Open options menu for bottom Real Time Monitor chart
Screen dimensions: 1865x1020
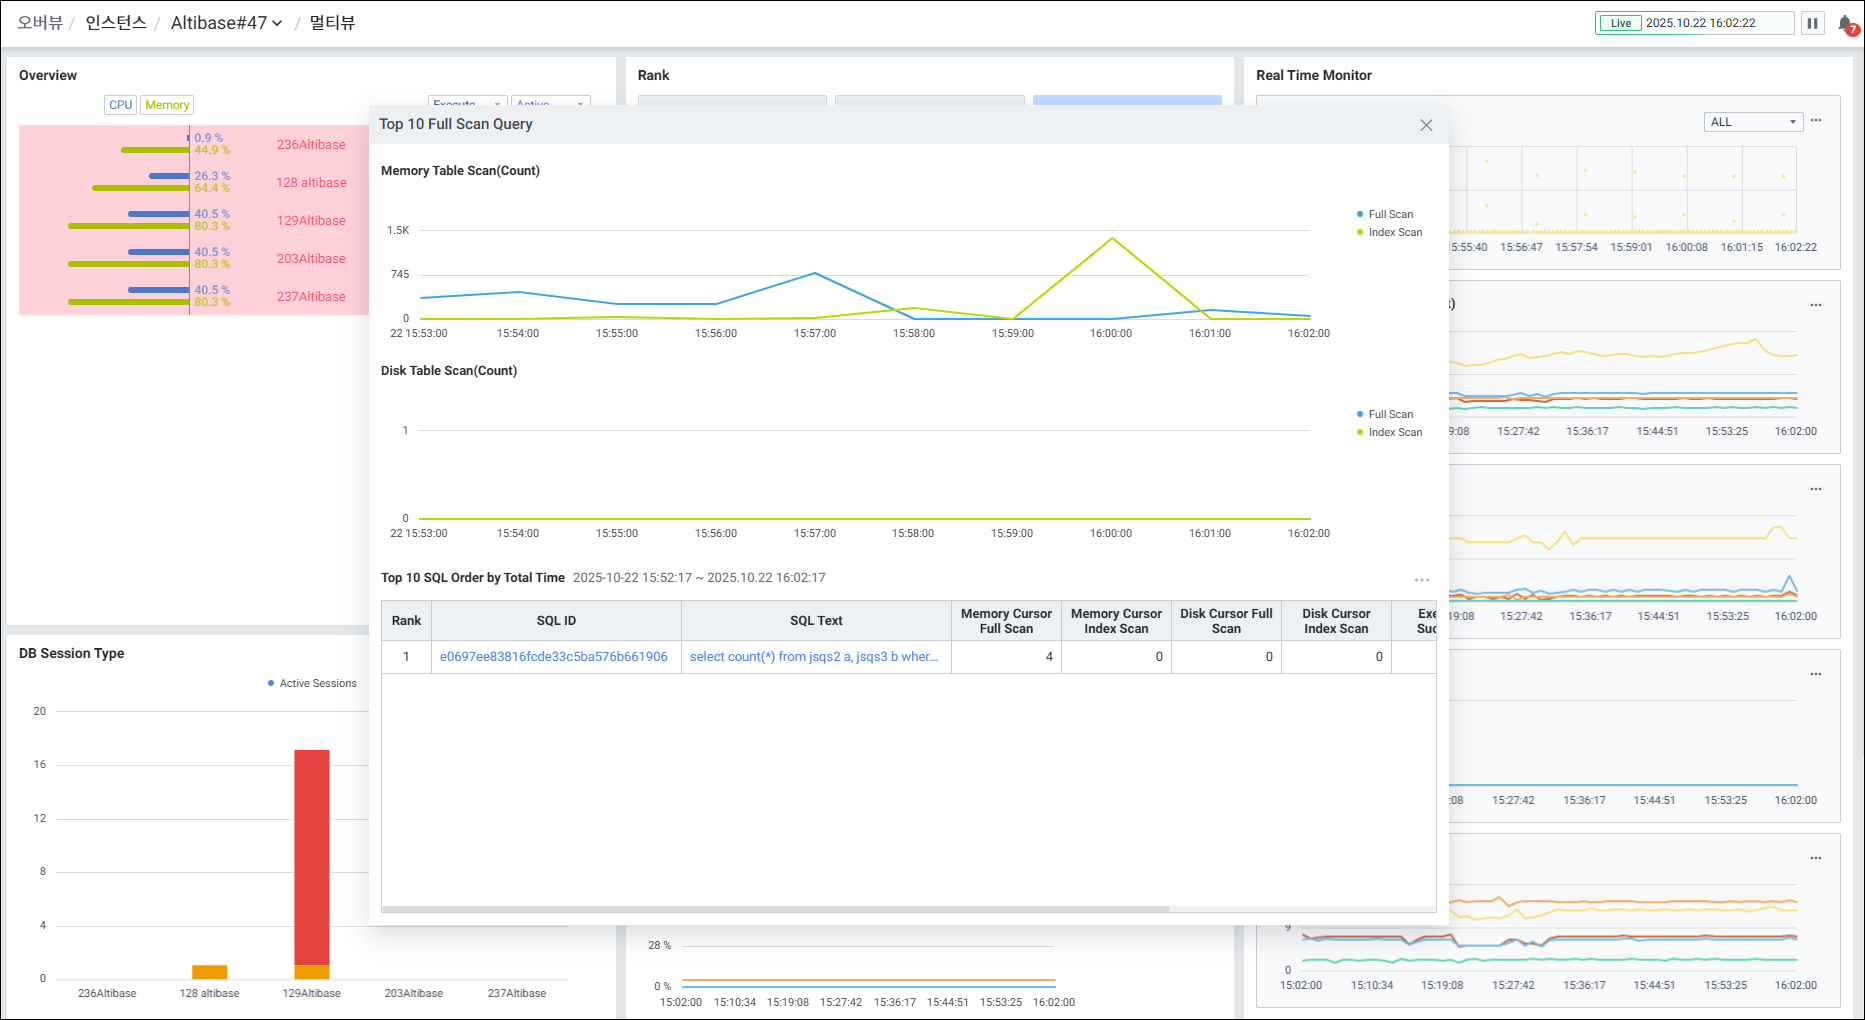(1816, 858)
